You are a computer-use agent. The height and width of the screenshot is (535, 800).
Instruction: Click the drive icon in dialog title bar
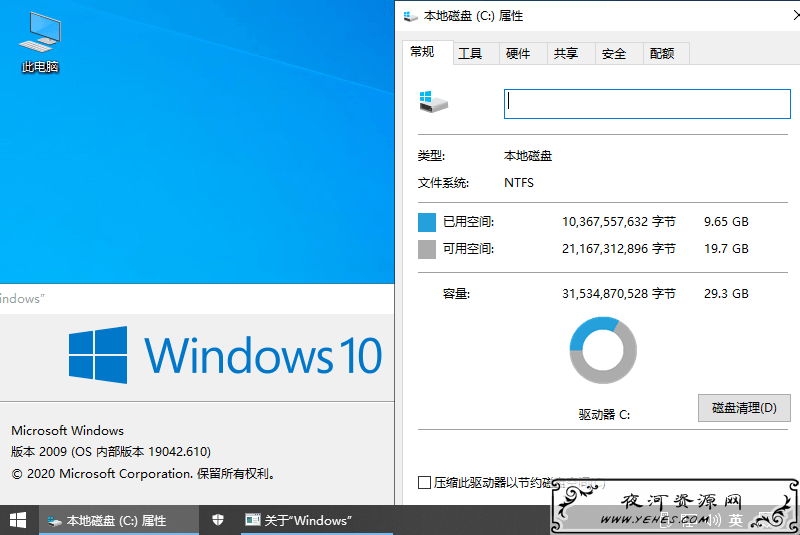click(411, 16)
